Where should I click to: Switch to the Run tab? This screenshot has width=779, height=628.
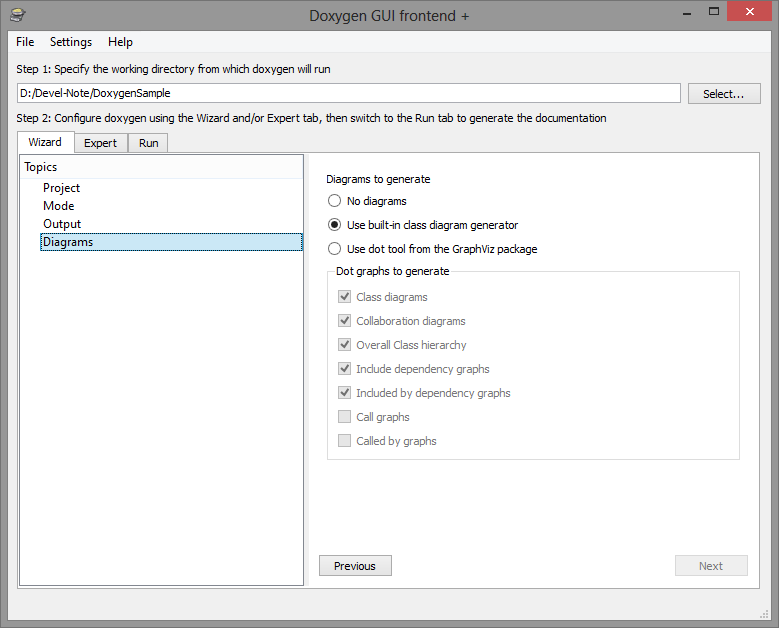pos(149,143)
